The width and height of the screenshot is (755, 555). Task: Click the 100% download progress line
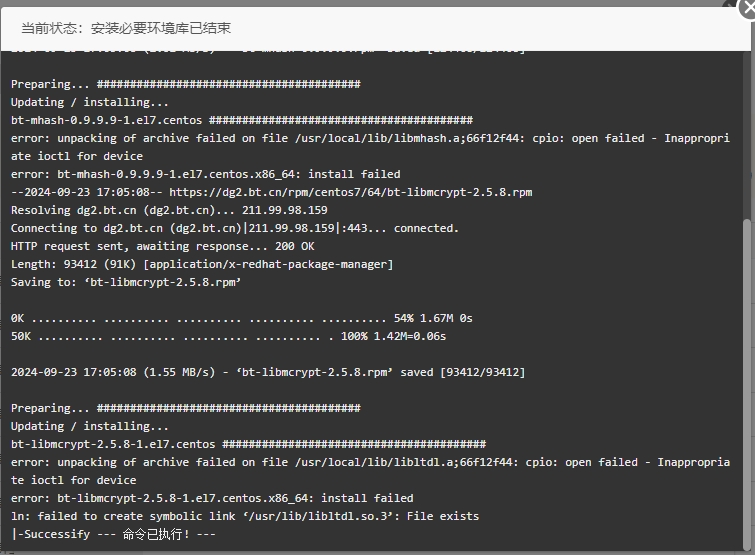point(229,336)
